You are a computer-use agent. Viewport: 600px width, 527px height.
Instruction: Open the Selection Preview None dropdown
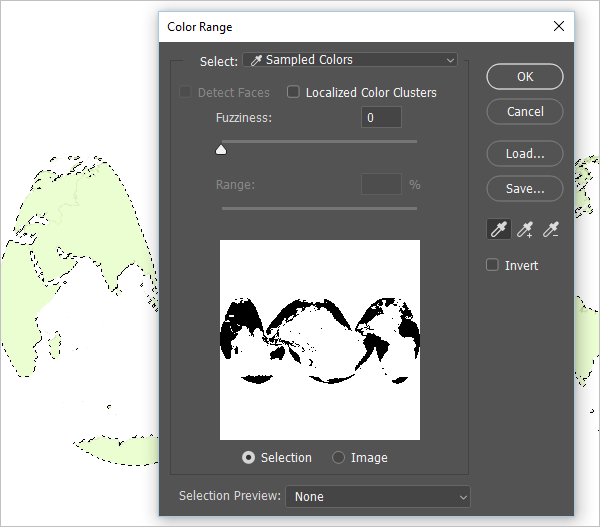click(x=378, y=497)
